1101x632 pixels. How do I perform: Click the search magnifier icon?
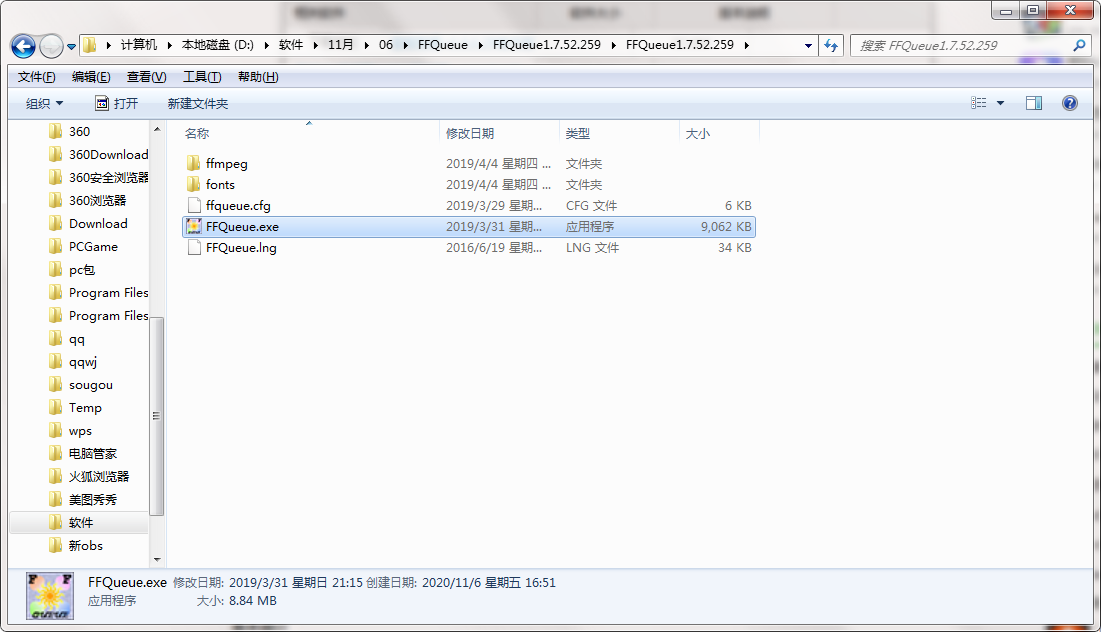[1079, 46]
